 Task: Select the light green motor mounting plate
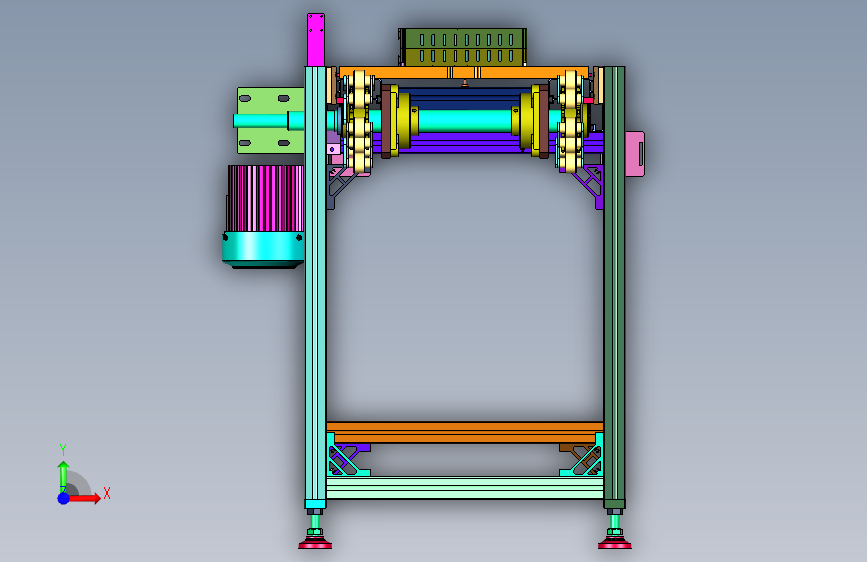point(270,120)
